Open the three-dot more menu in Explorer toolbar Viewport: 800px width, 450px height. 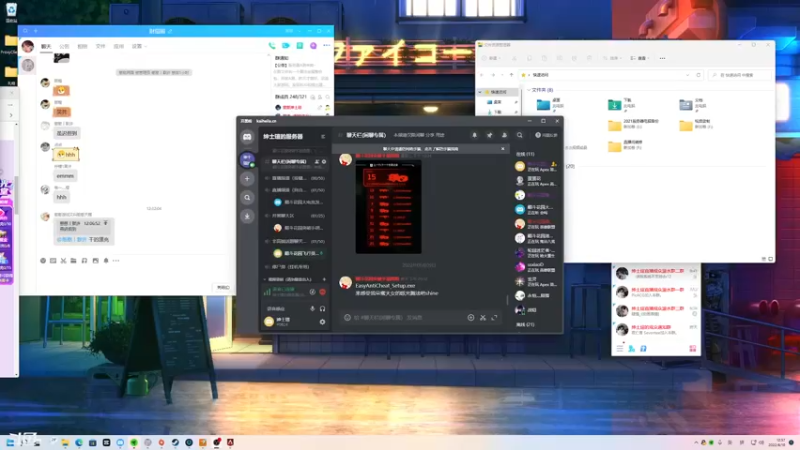[x=662, y=58]
